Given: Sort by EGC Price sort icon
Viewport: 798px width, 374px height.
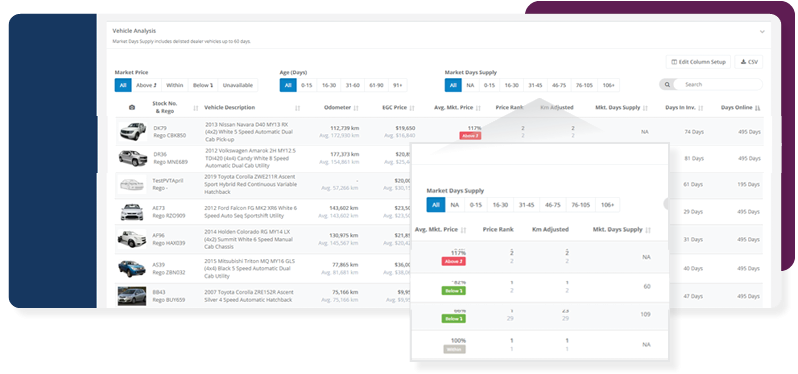Looking at the screenshot, I should click(x=412, y=108).
